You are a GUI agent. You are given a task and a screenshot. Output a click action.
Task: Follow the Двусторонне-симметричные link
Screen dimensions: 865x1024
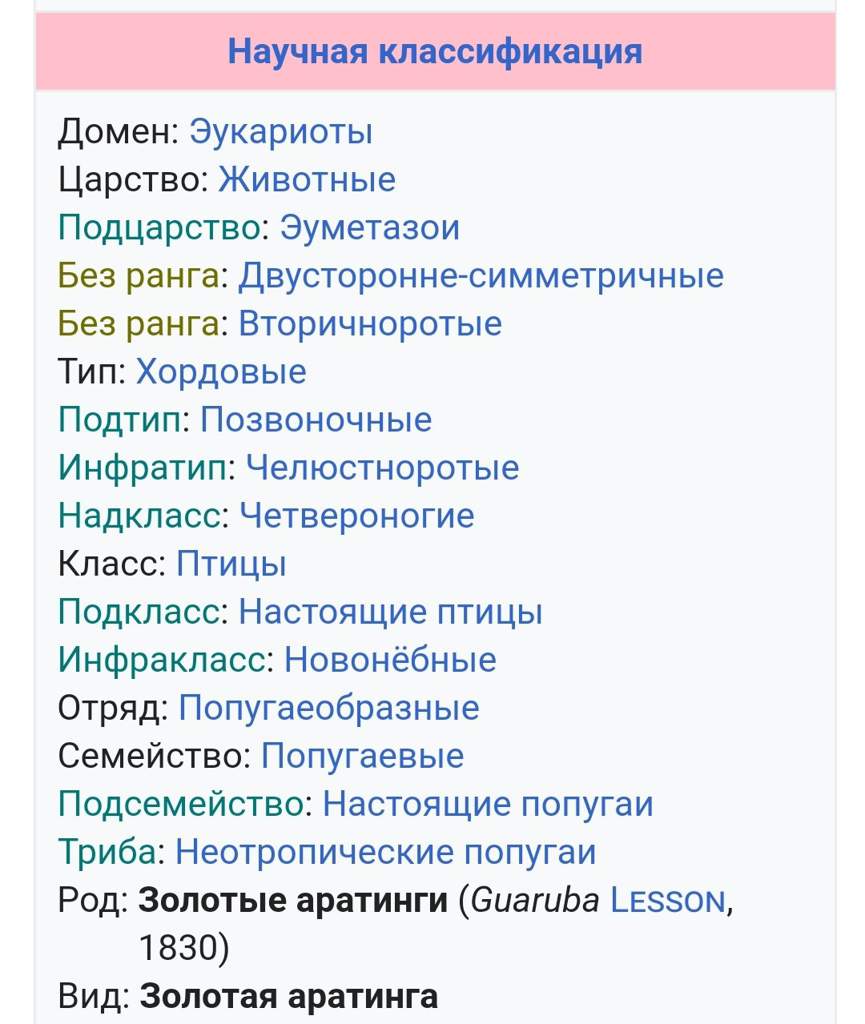(x=480, y=275)
